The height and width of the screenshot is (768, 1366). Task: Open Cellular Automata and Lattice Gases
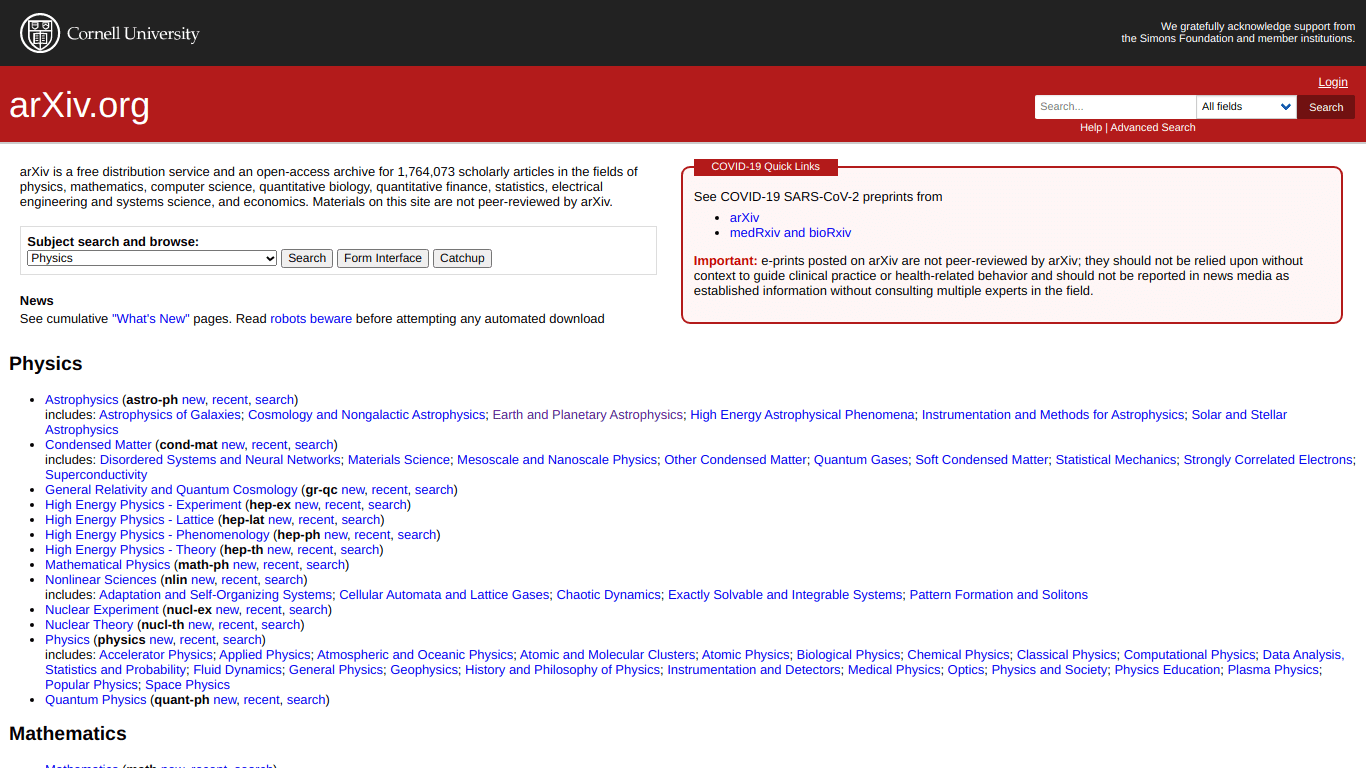coord(444,595)
